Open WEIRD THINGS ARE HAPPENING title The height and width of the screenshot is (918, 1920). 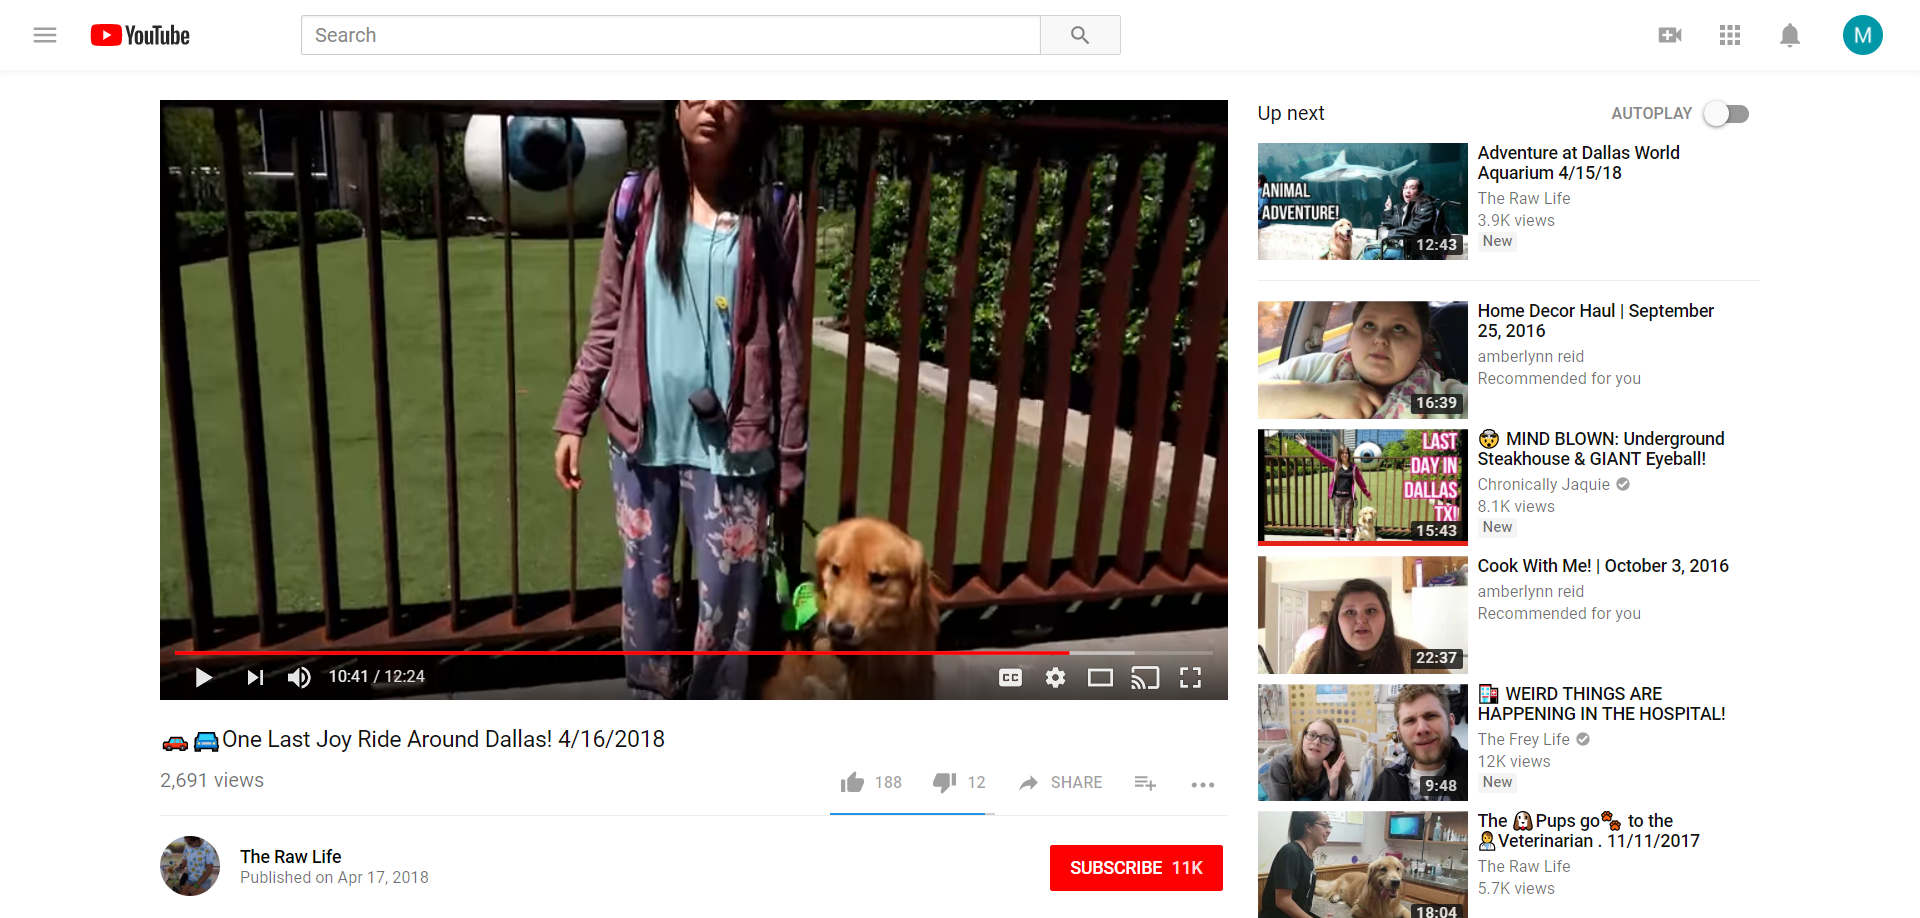[x=1602, y=703]
